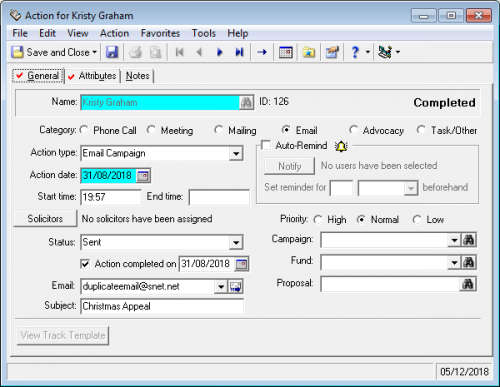
Task: Click the Print icon in toolbar
Action: click(x=136, y=52)
